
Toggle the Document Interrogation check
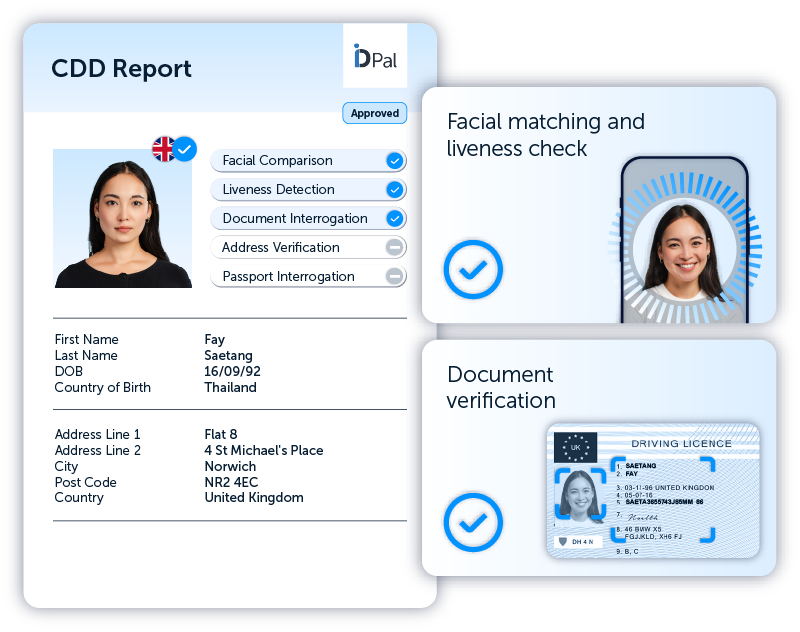(394, 218)
